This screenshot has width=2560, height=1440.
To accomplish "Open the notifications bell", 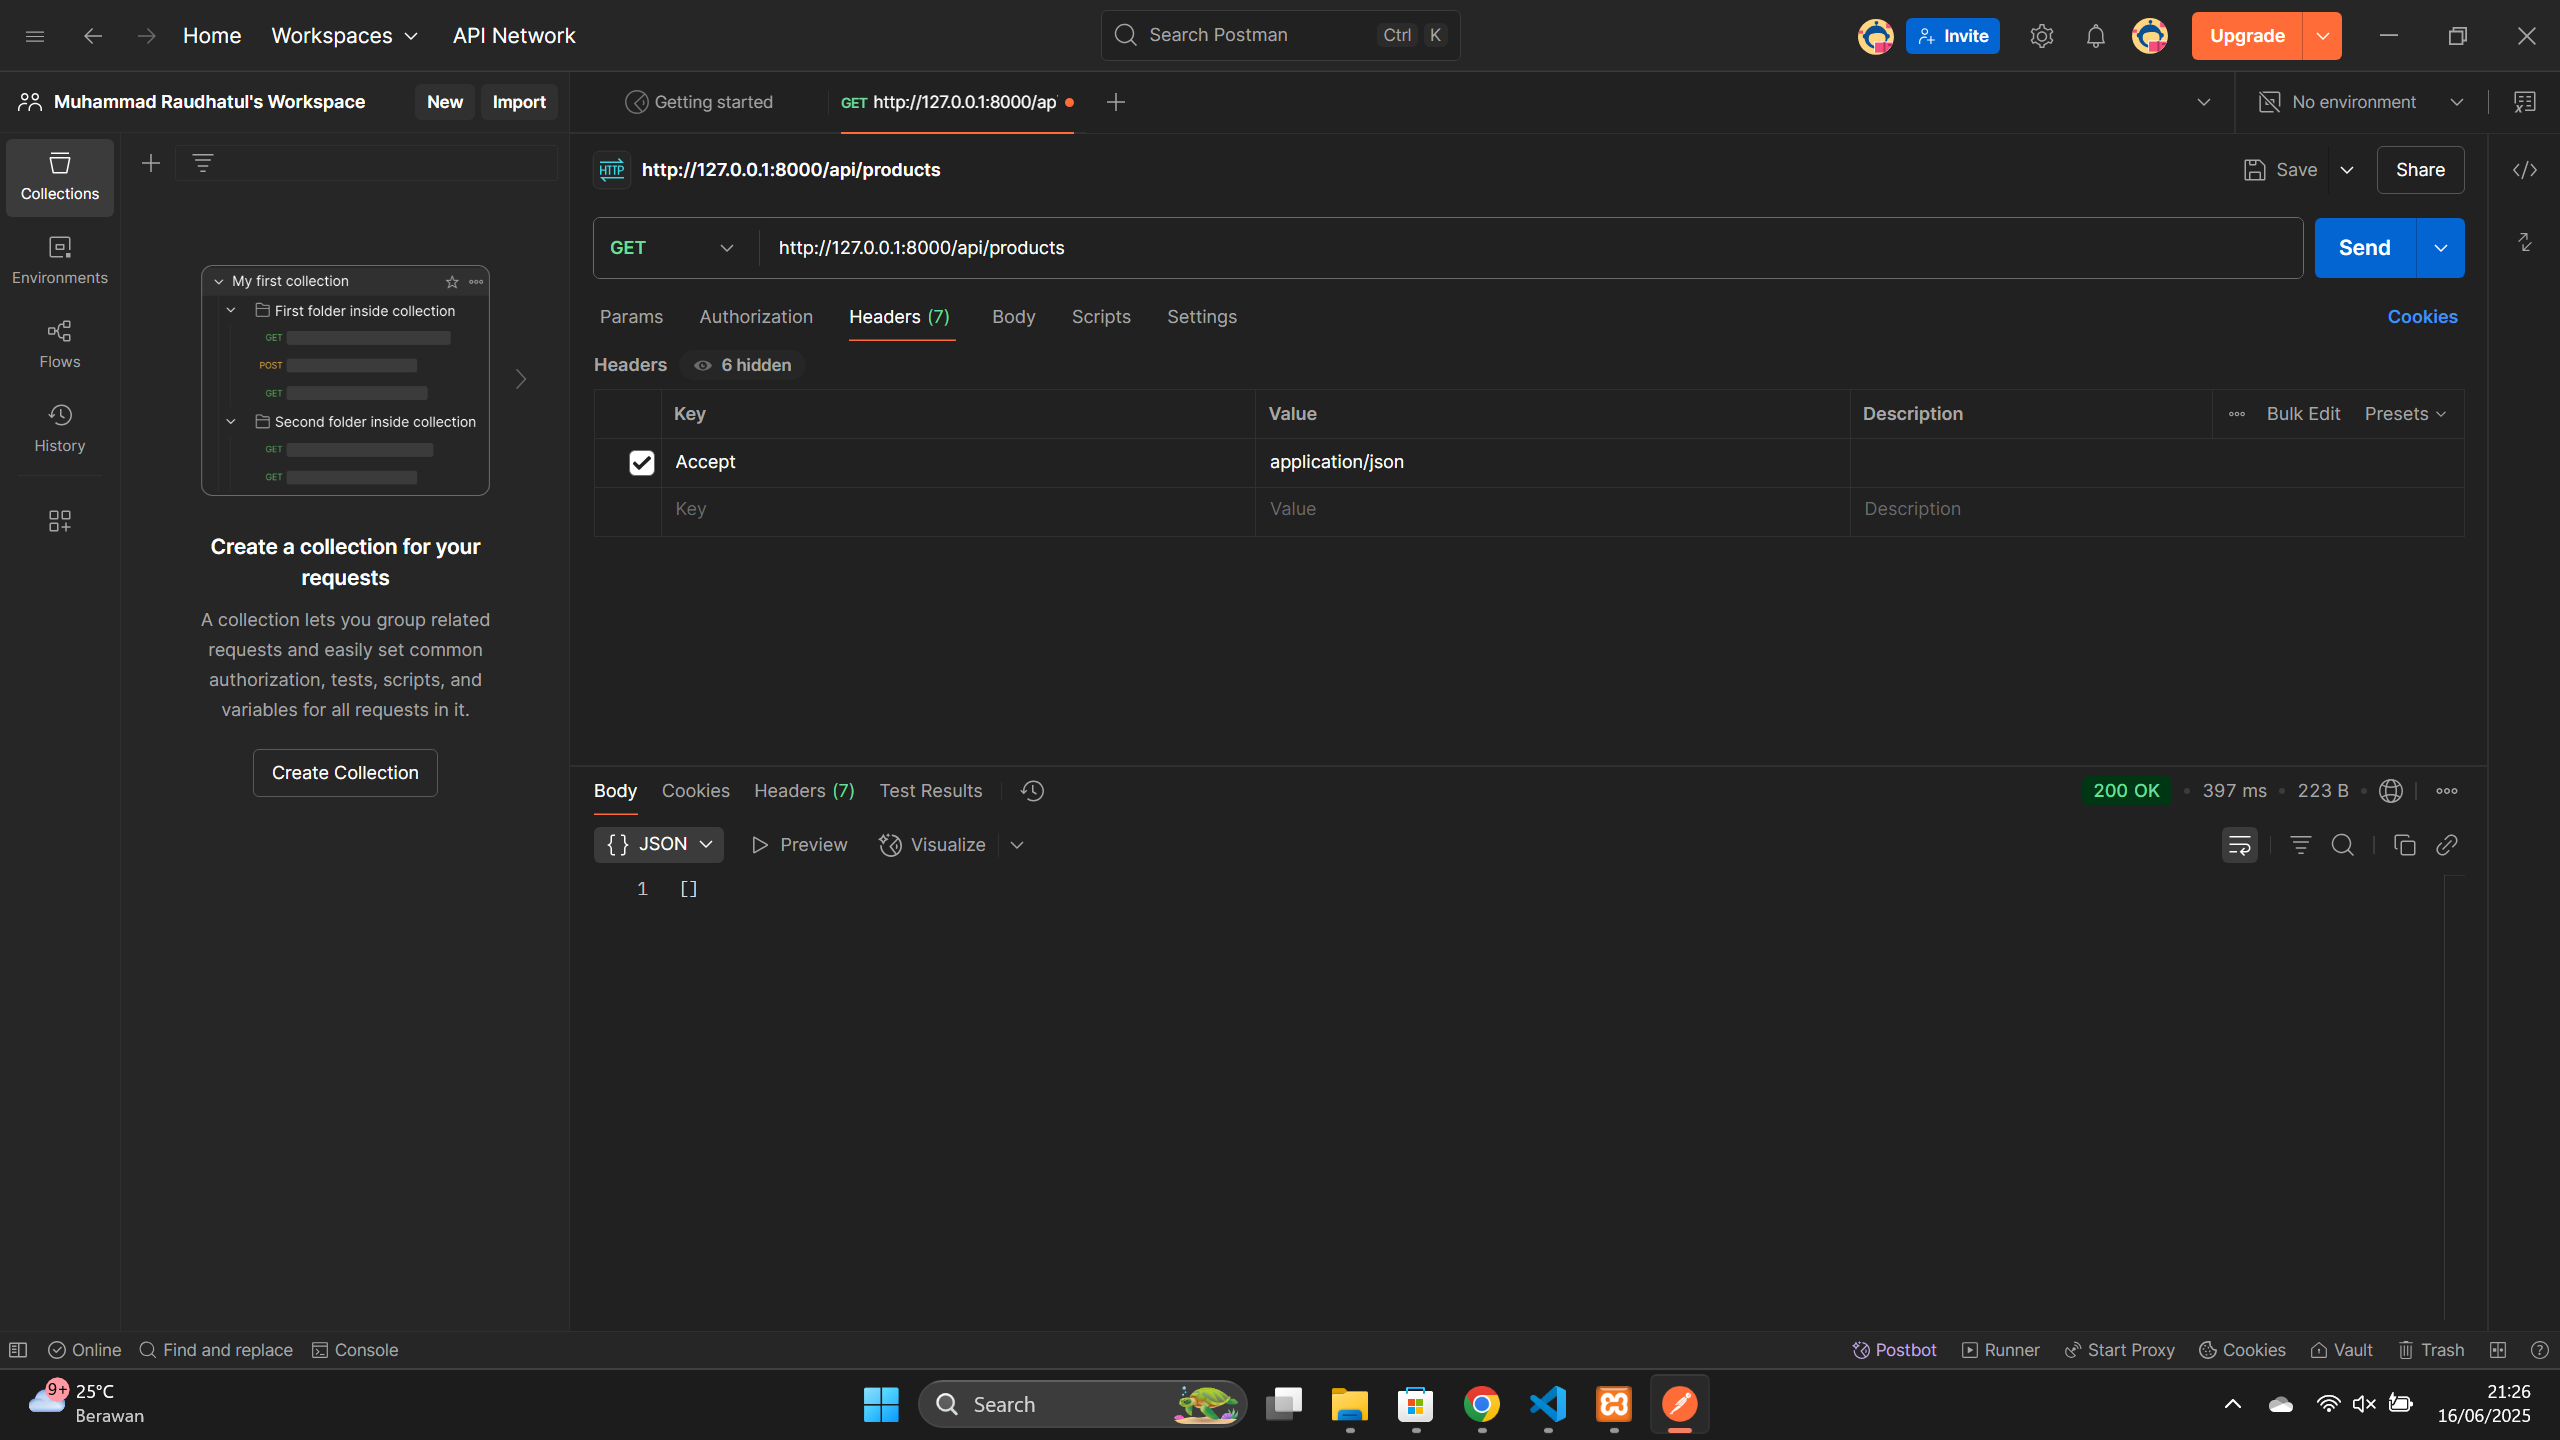I will [2095, 36].
